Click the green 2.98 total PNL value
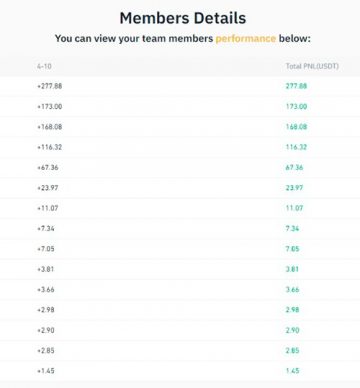This screenshot has width=360, height=388. (292, 310)
